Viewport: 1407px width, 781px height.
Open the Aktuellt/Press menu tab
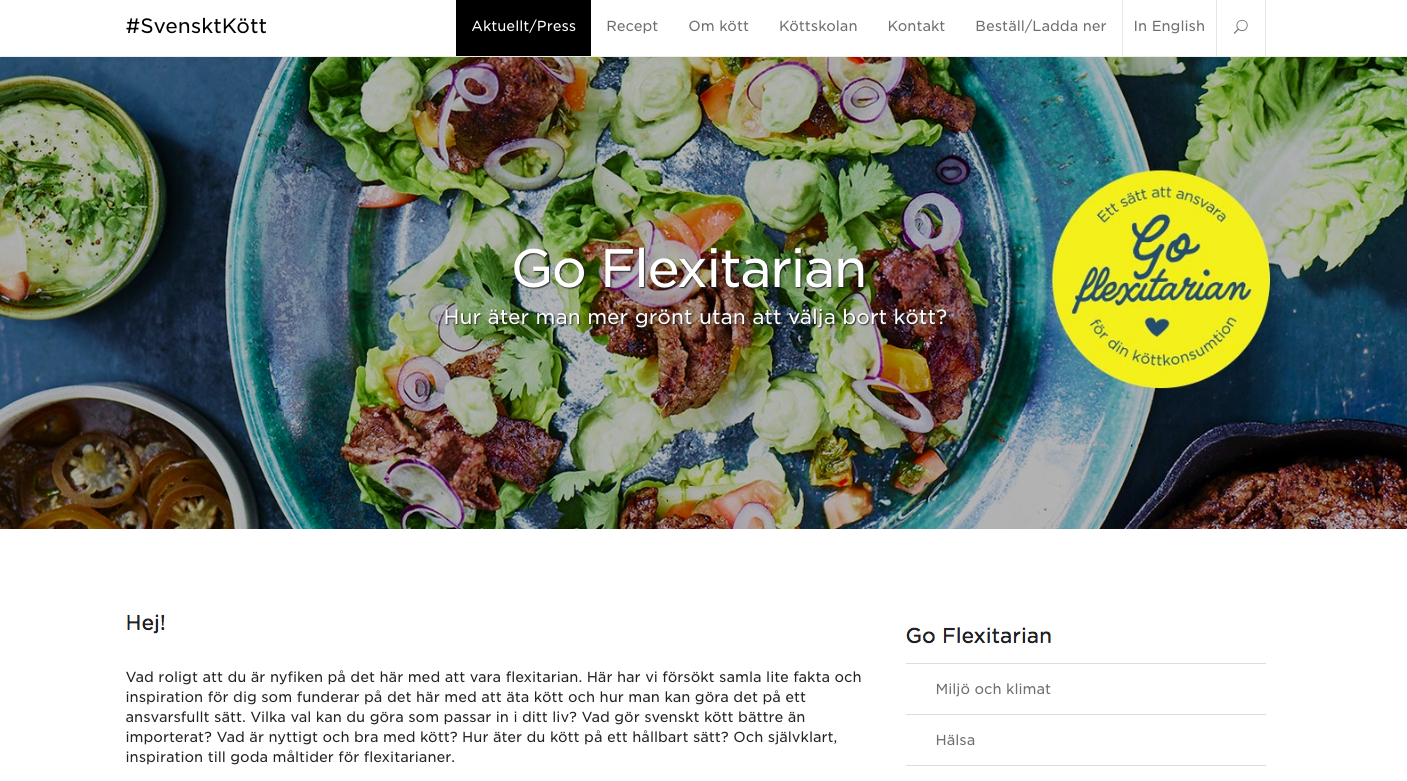point(523,27)
